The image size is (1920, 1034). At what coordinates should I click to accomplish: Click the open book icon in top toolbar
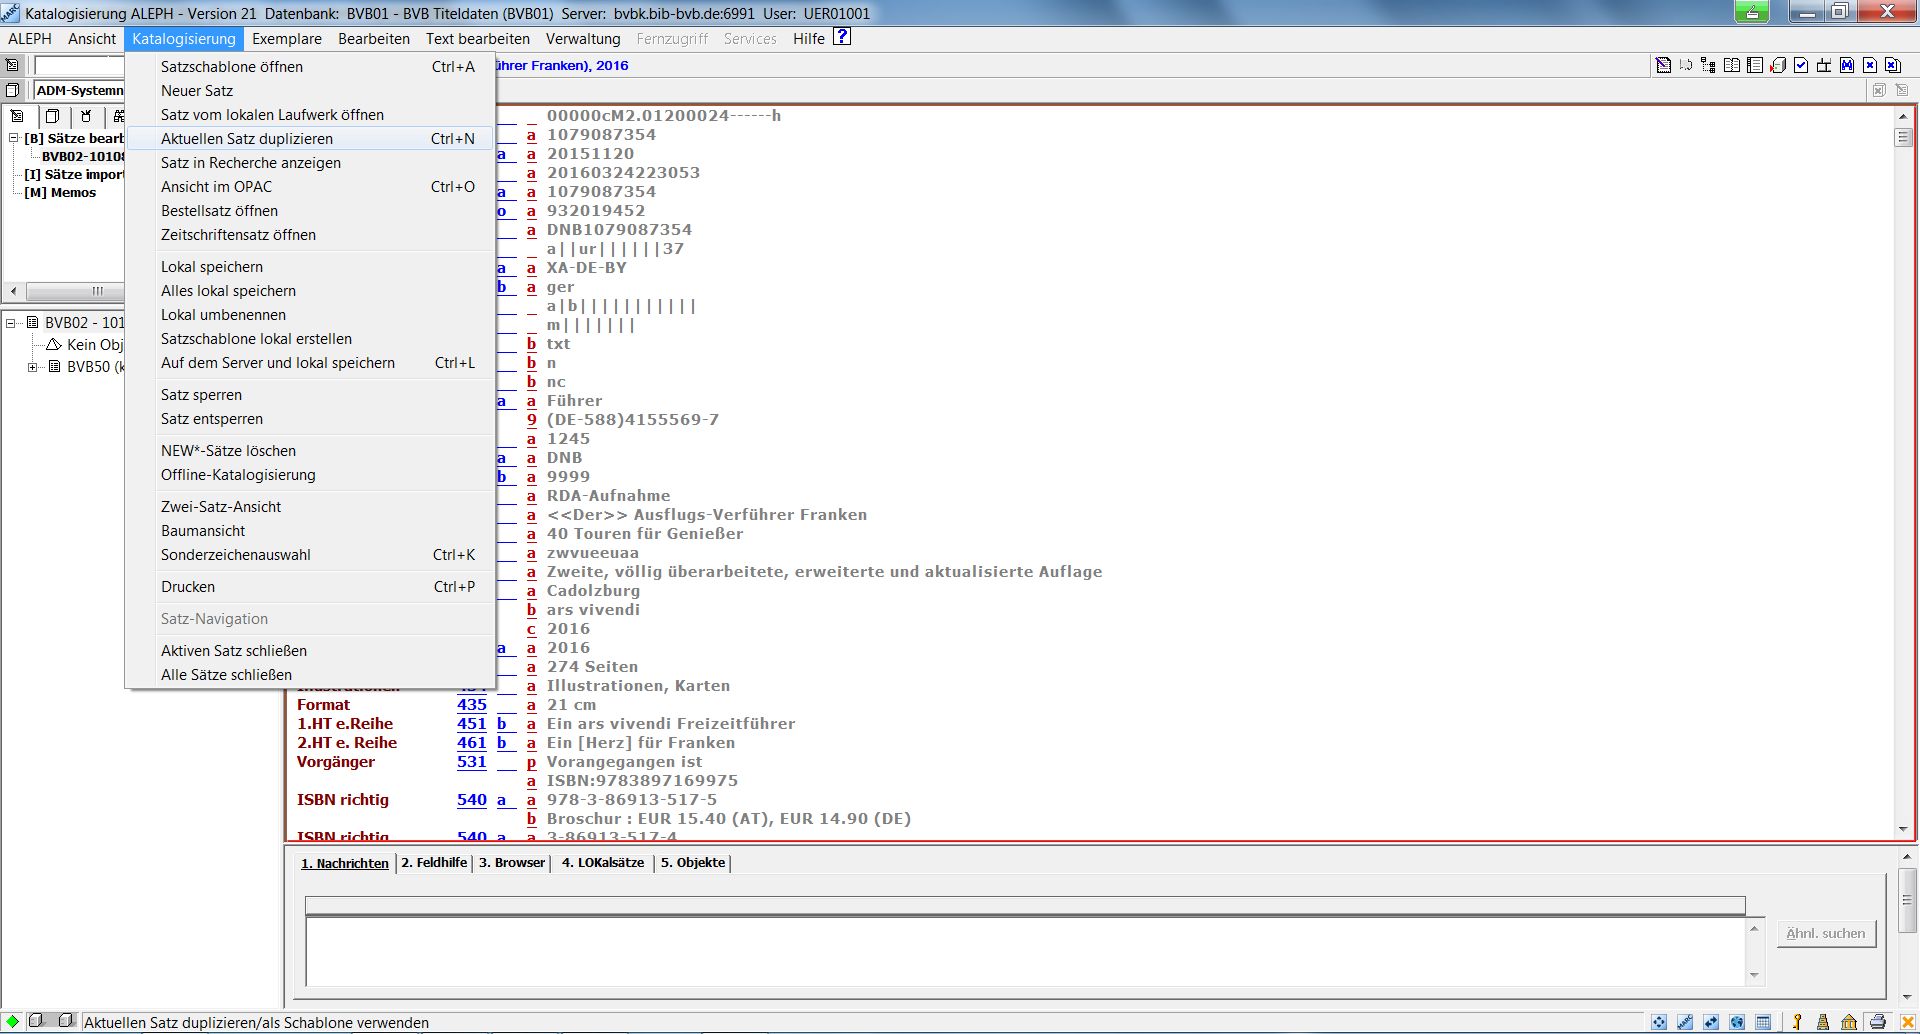click(1732, 65)
